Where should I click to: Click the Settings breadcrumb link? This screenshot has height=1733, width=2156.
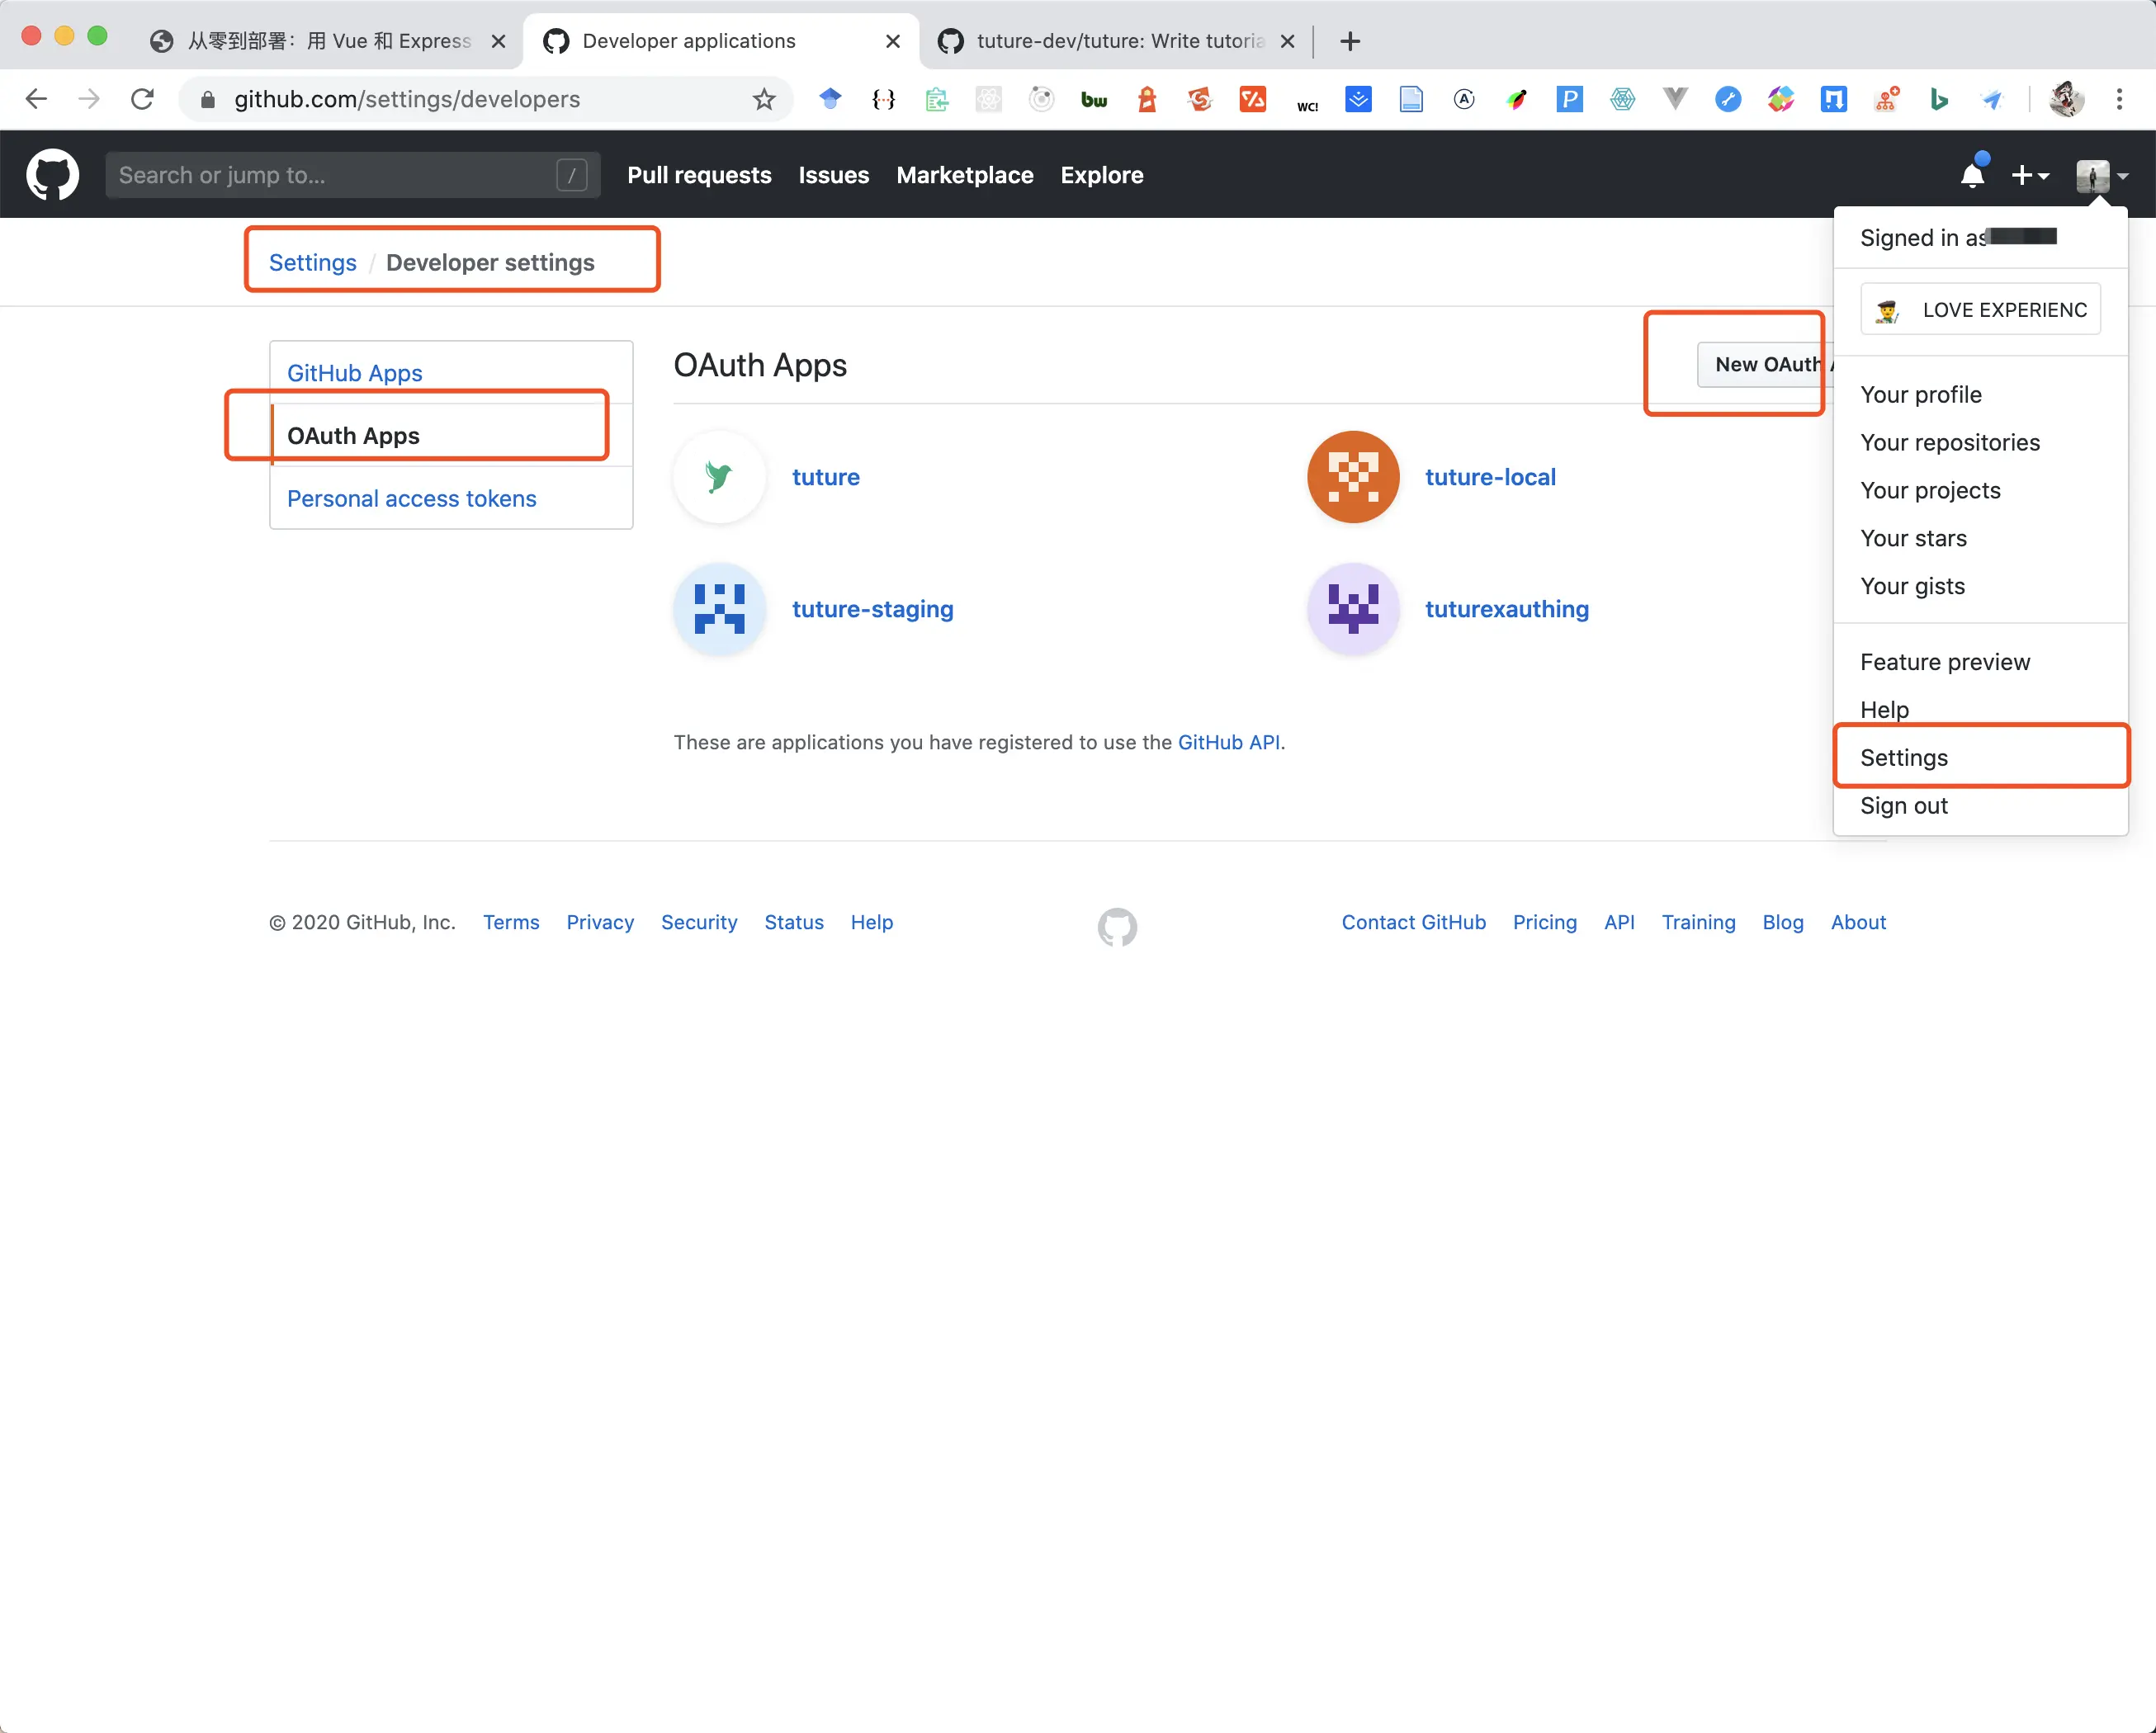312,263
